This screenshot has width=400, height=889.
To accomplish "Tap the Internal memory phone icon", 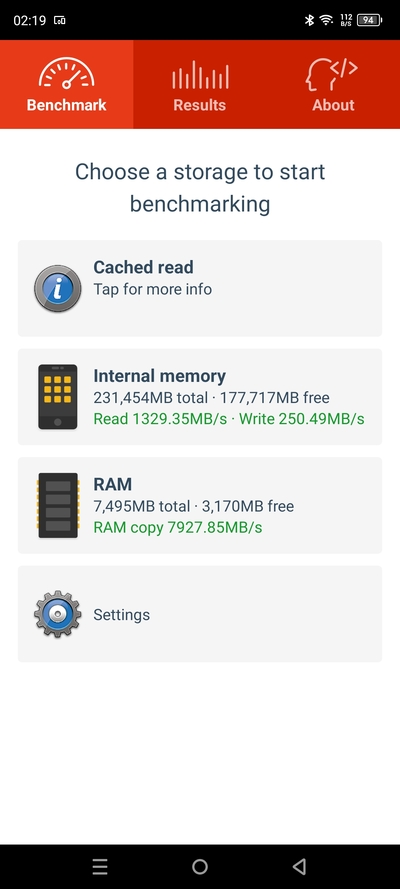I will 58,397.
